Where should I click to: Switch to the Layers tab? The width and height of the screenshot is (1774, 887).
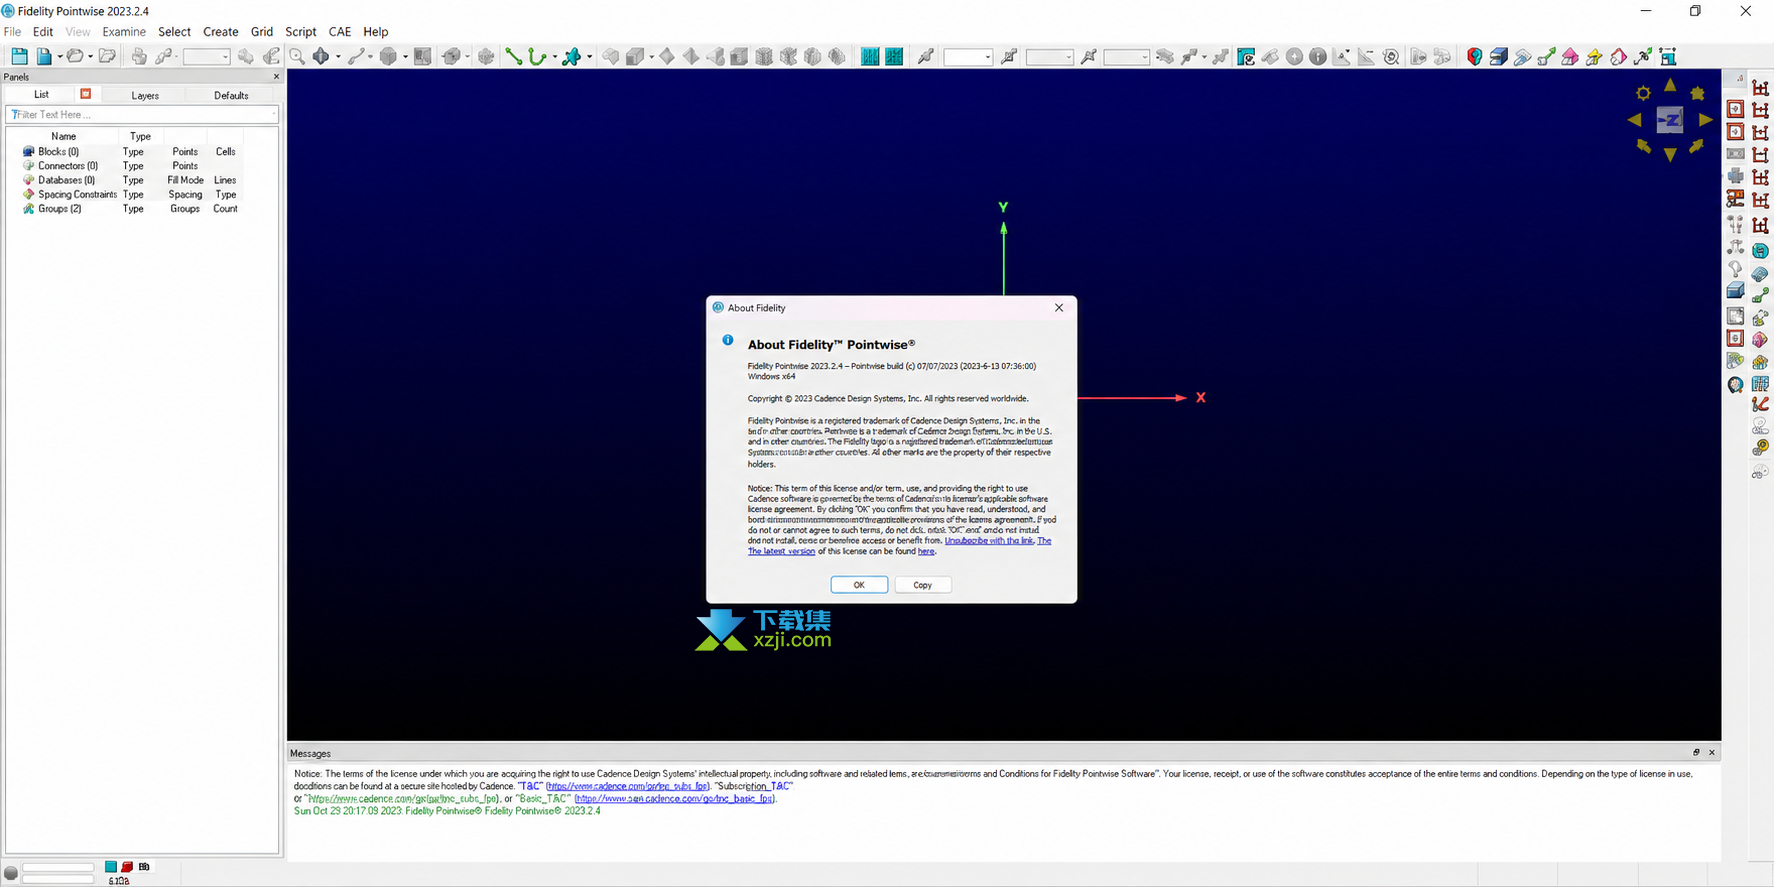pos(145,95)
